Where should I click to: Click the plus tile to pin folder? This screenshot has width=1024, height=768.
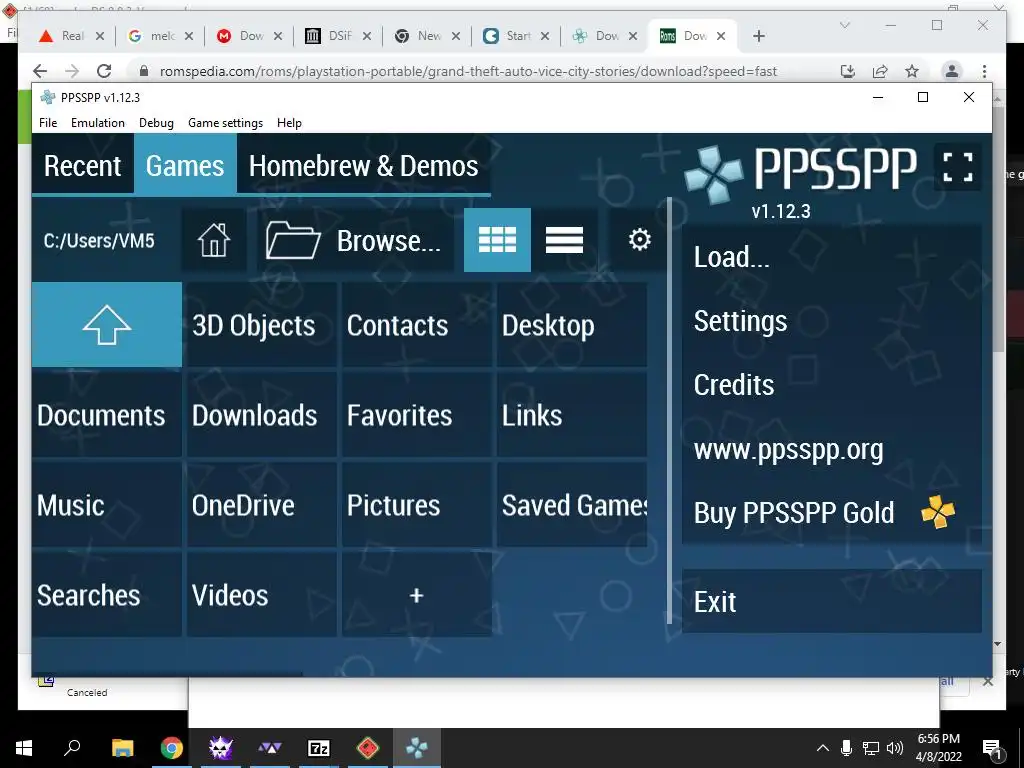[x=417, y=595]
